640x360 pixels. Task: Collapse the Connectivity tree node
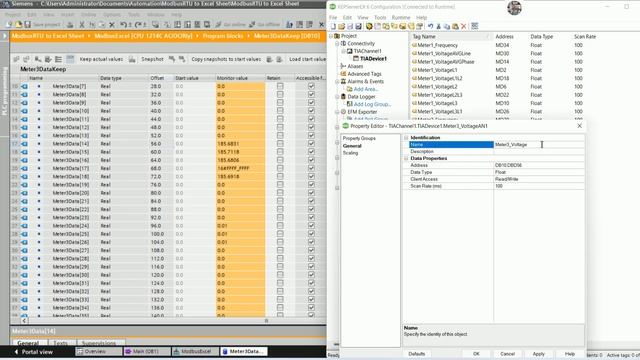337,44
